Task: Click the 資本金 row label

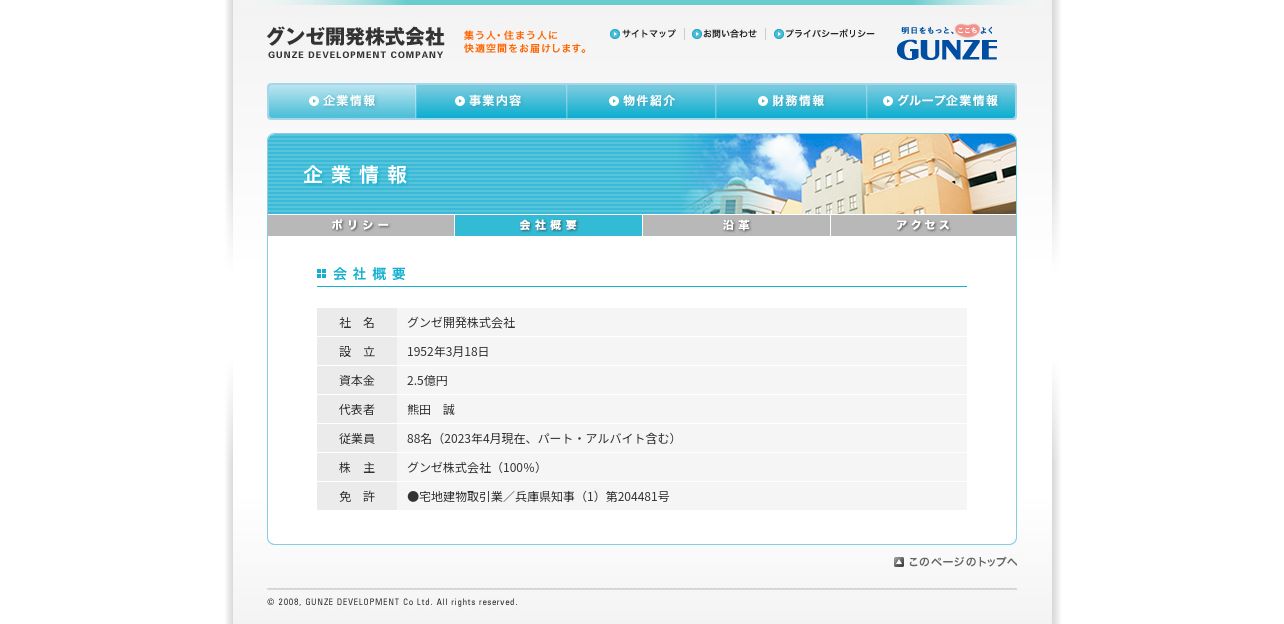Action: tap(357, 381)
